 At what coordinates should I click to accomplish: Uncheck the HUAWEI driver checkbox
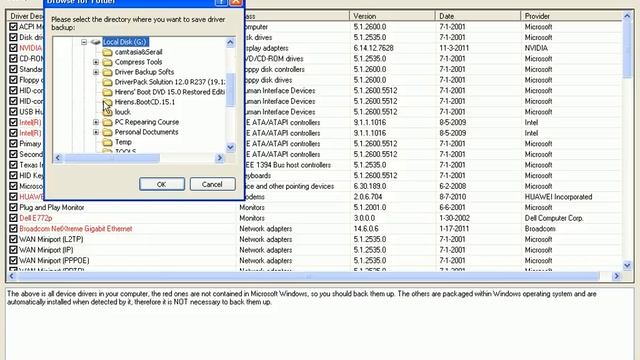point(13,197)
